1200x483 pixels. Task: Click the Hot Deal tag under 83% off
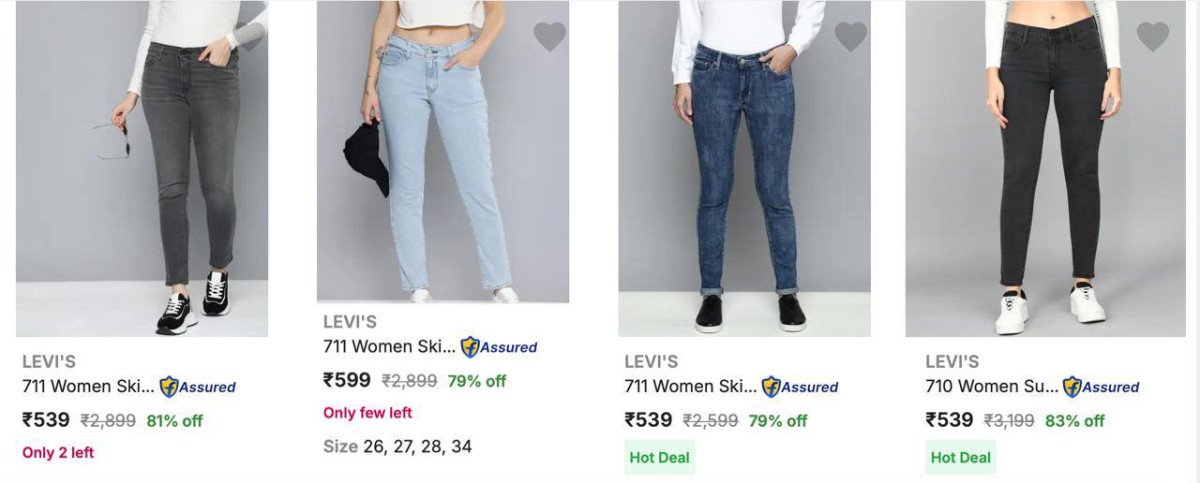click(961, 457)
